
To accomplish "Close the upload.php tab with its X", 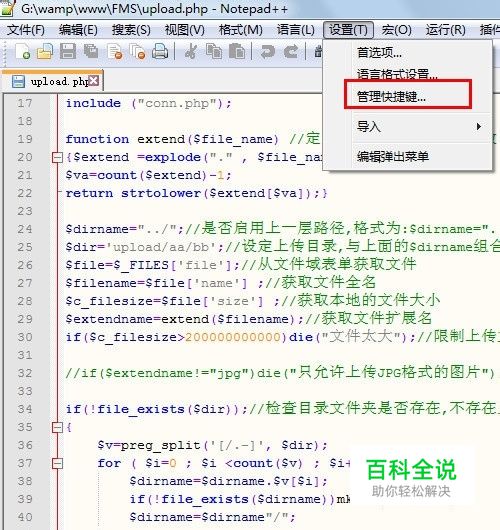I will click(94, 80).
